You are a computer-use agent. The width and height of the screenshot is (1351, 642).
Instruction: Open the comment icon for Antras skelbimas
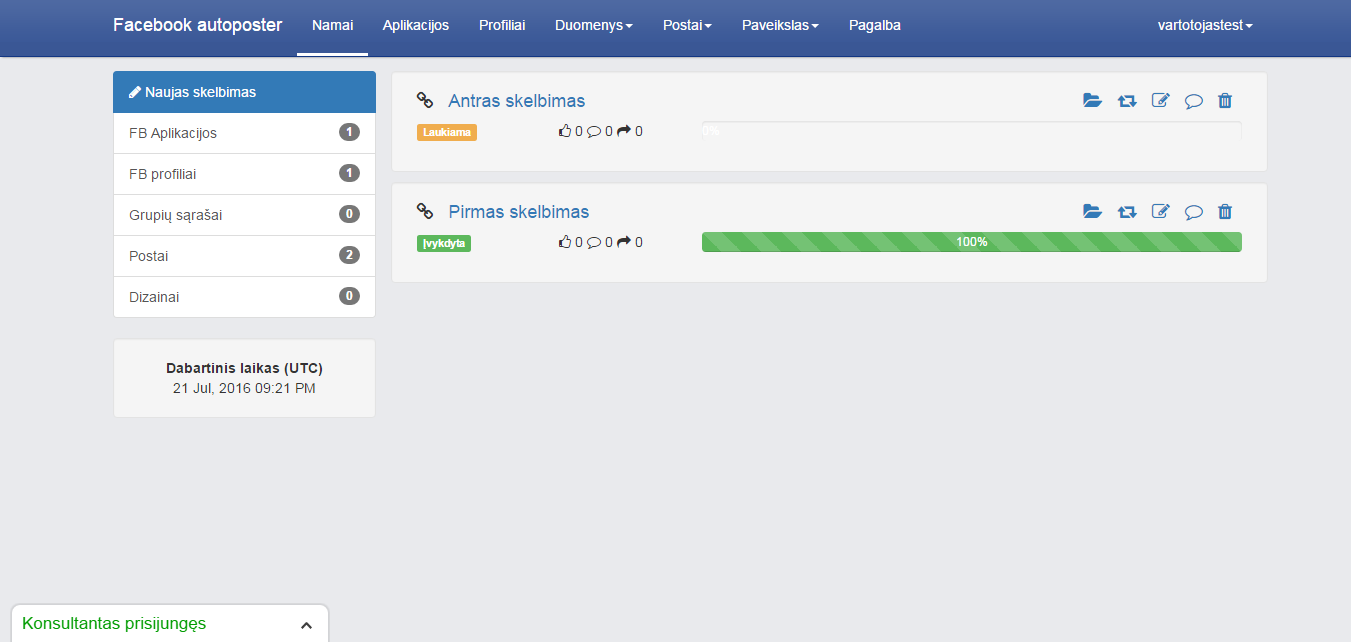(1193, 101)
